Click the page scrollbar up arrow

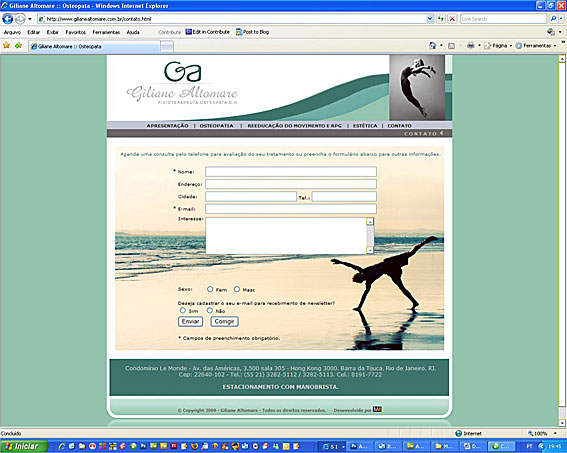pyautogui.click(x=562, y=59)
